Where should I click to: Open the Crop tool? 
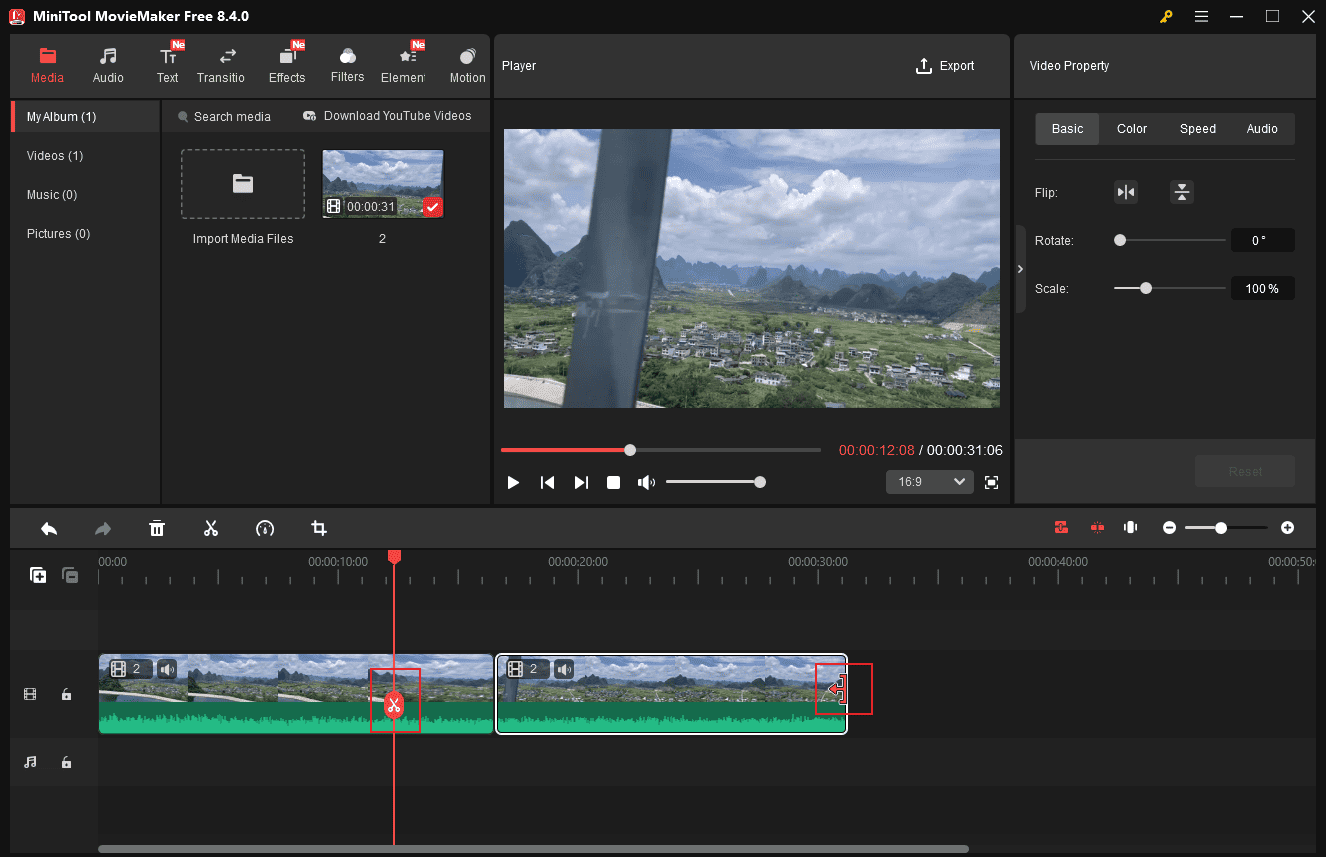(318, 527)
